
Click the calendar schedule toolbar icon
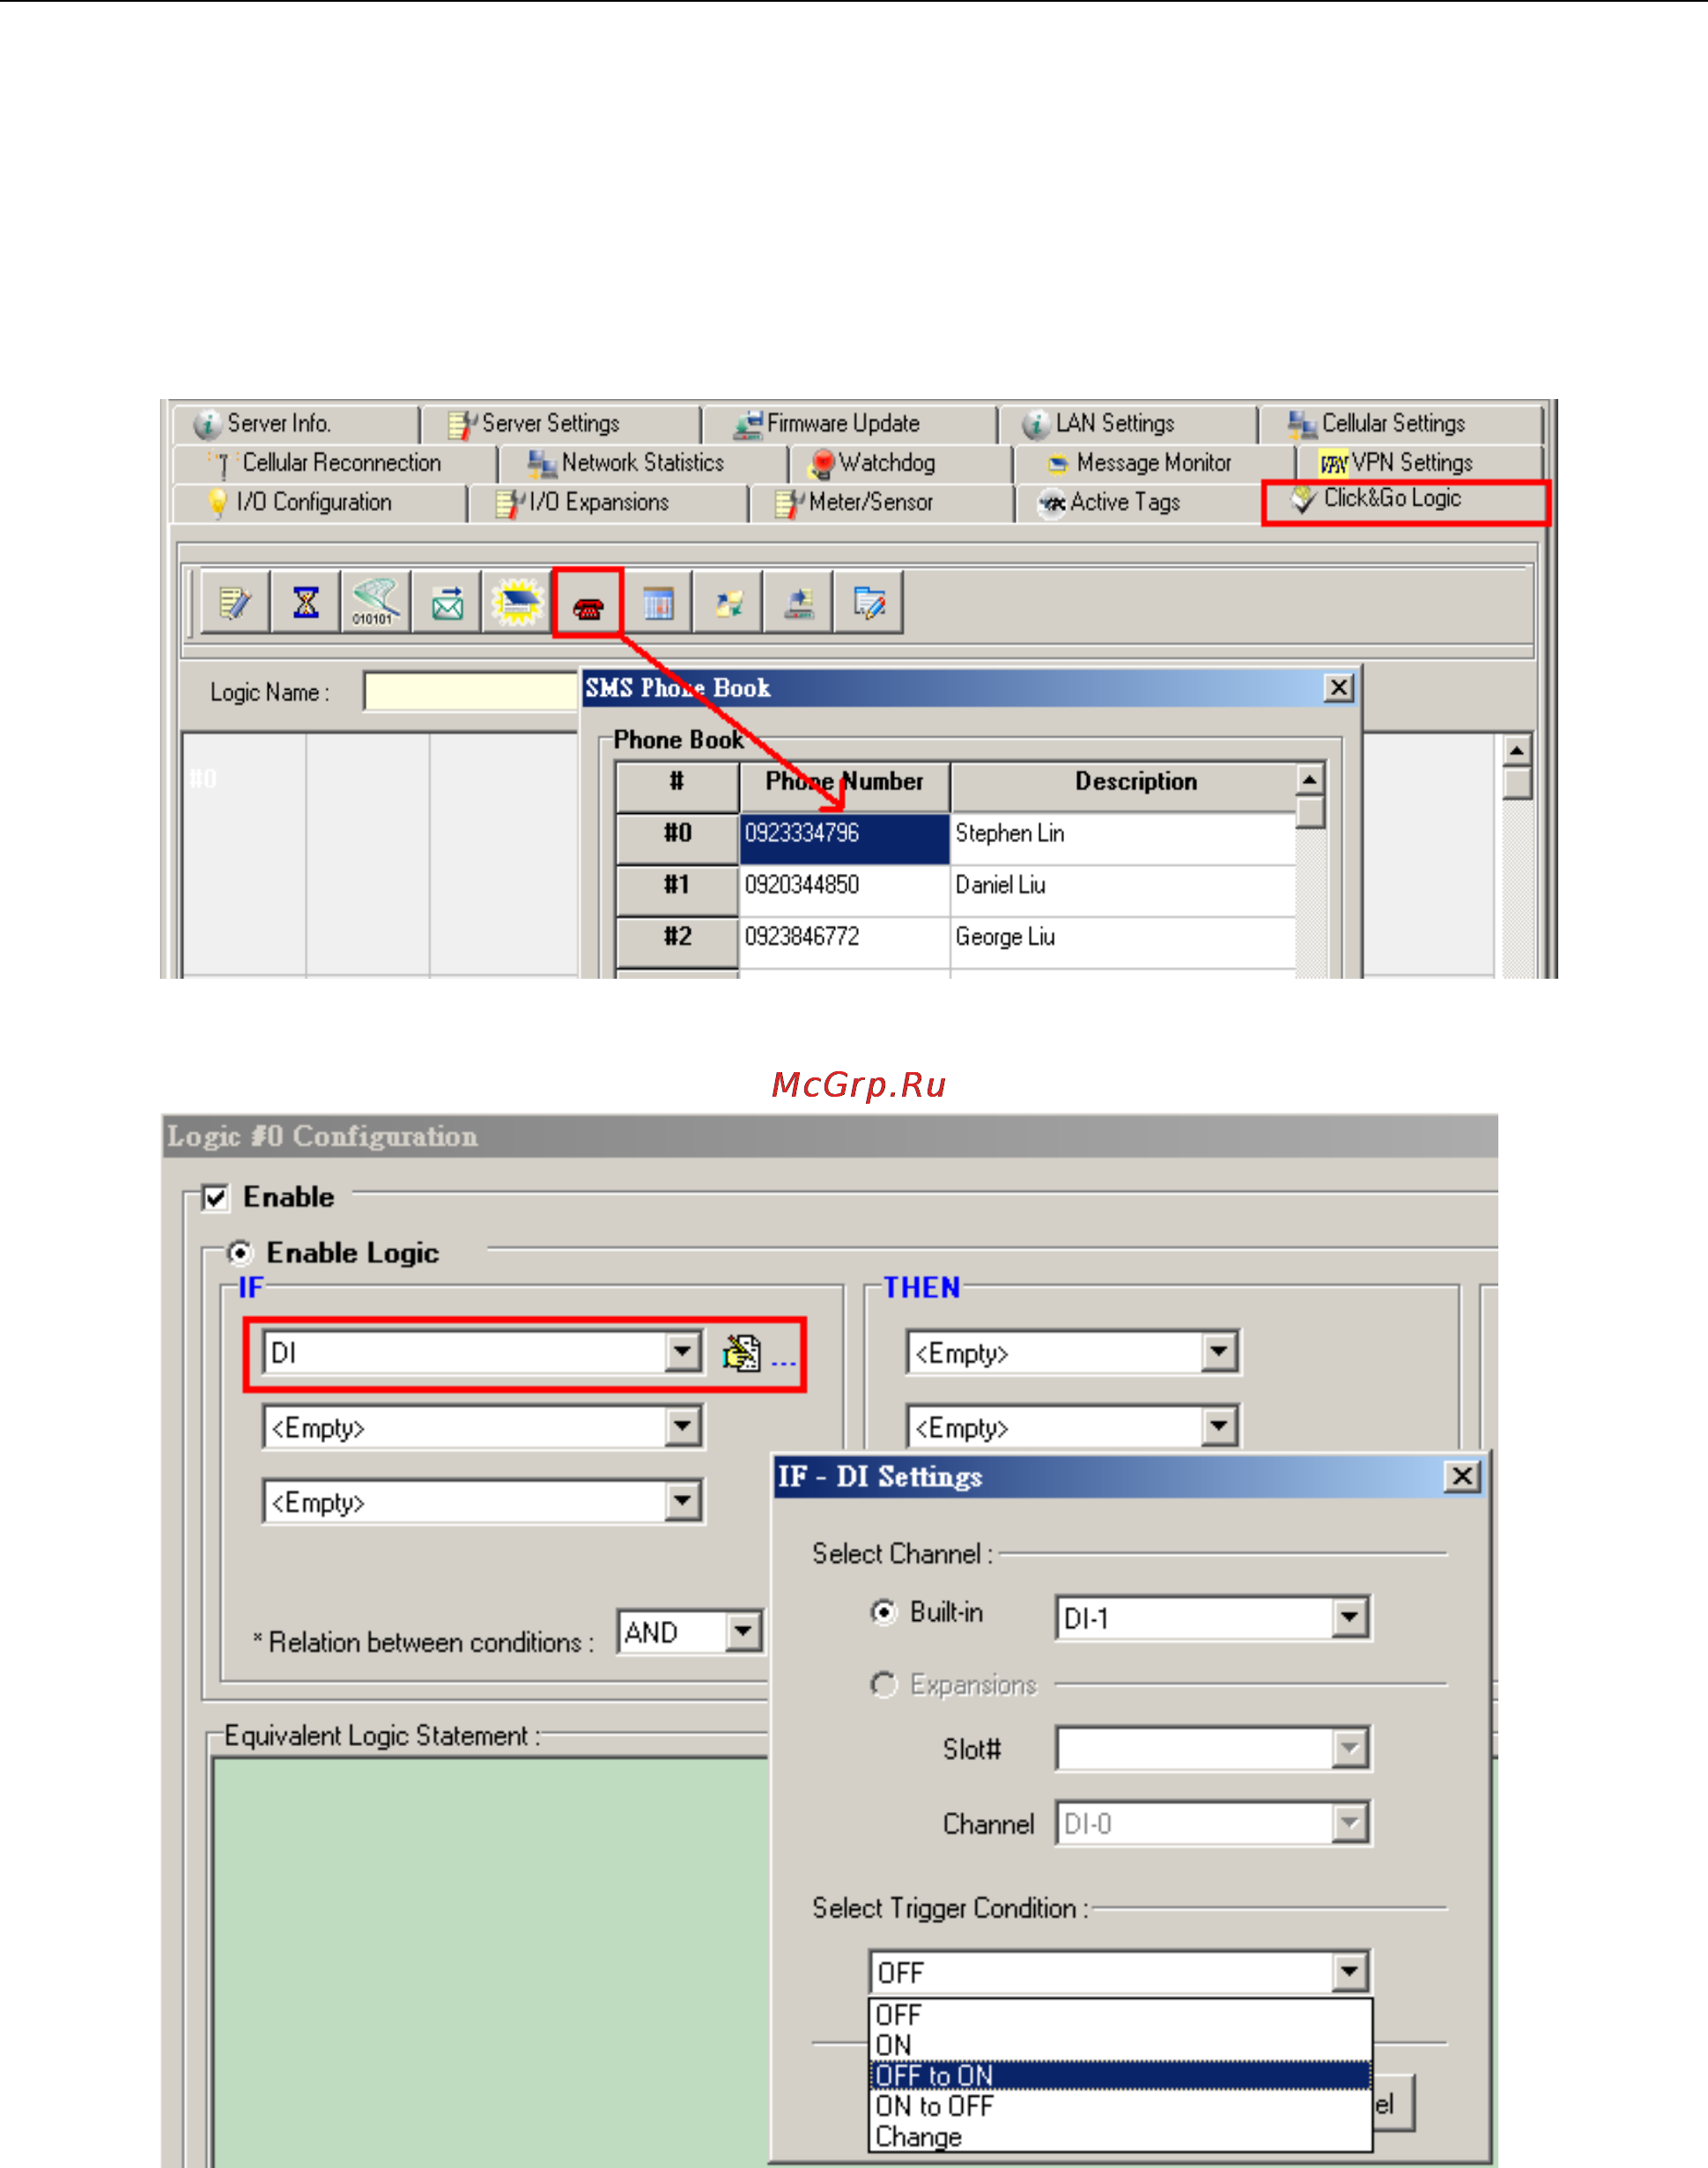coord(658,603)
